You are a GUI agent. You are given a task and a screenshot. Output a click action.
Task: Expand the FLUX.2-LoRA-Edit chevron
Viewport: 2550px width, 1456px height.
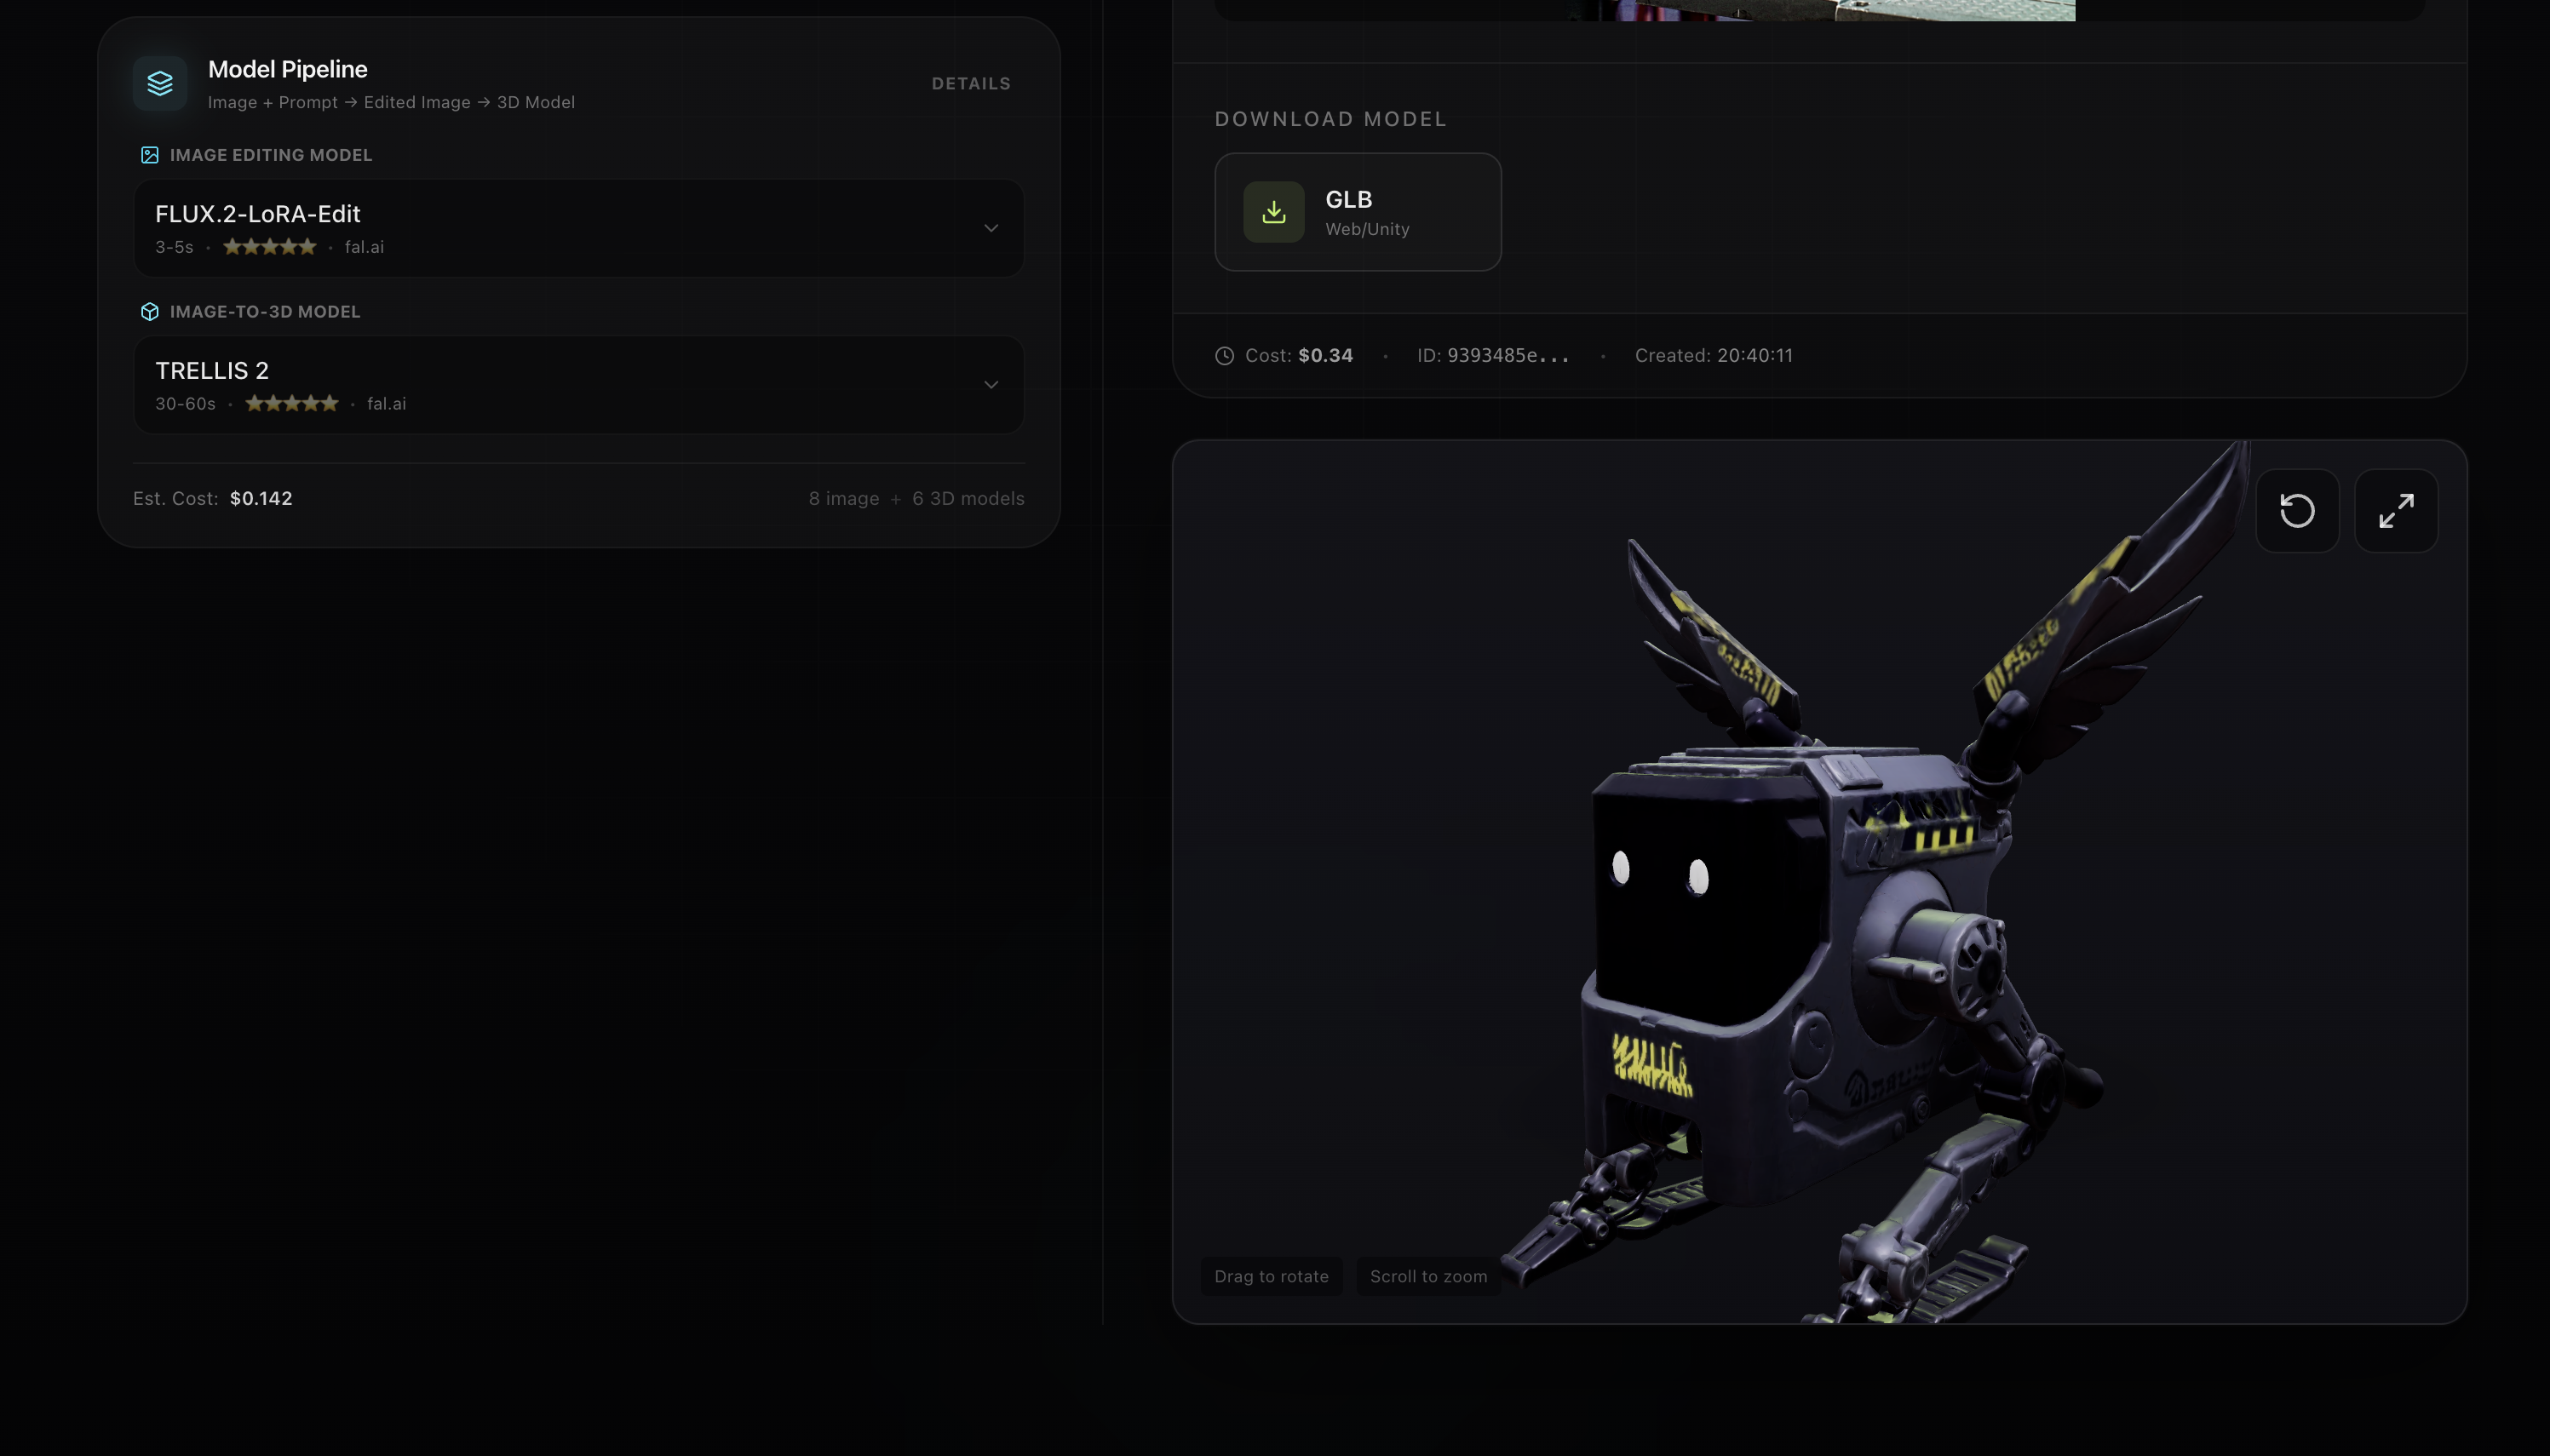coord(990,228)
